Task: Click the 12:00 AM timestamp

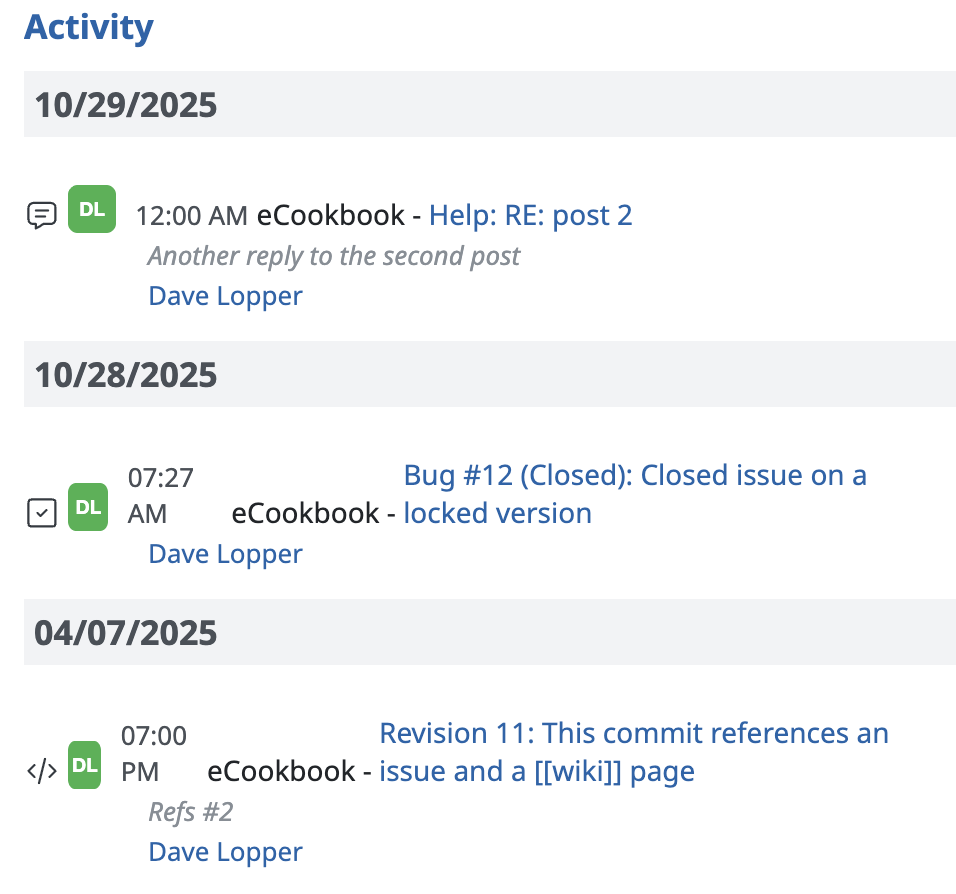Action: pos(191,215)
